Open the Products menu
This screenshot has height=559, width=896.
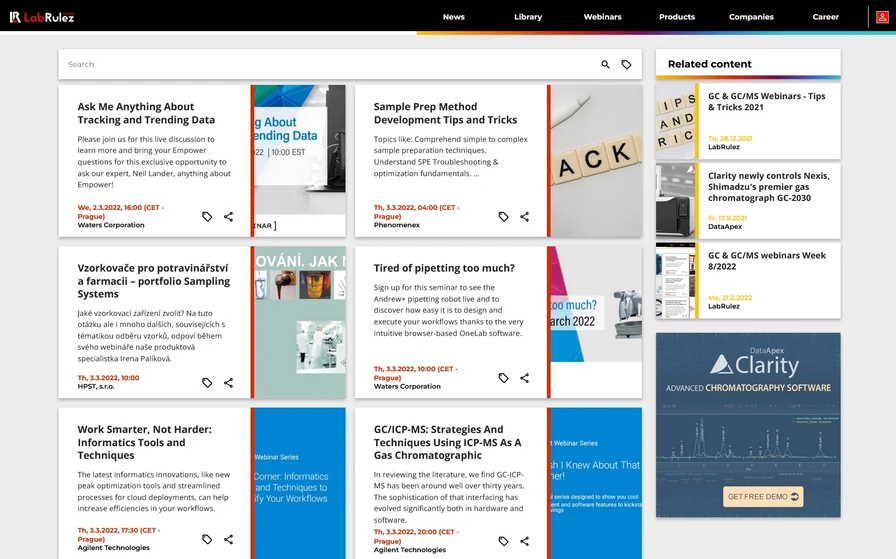[677, 17]
